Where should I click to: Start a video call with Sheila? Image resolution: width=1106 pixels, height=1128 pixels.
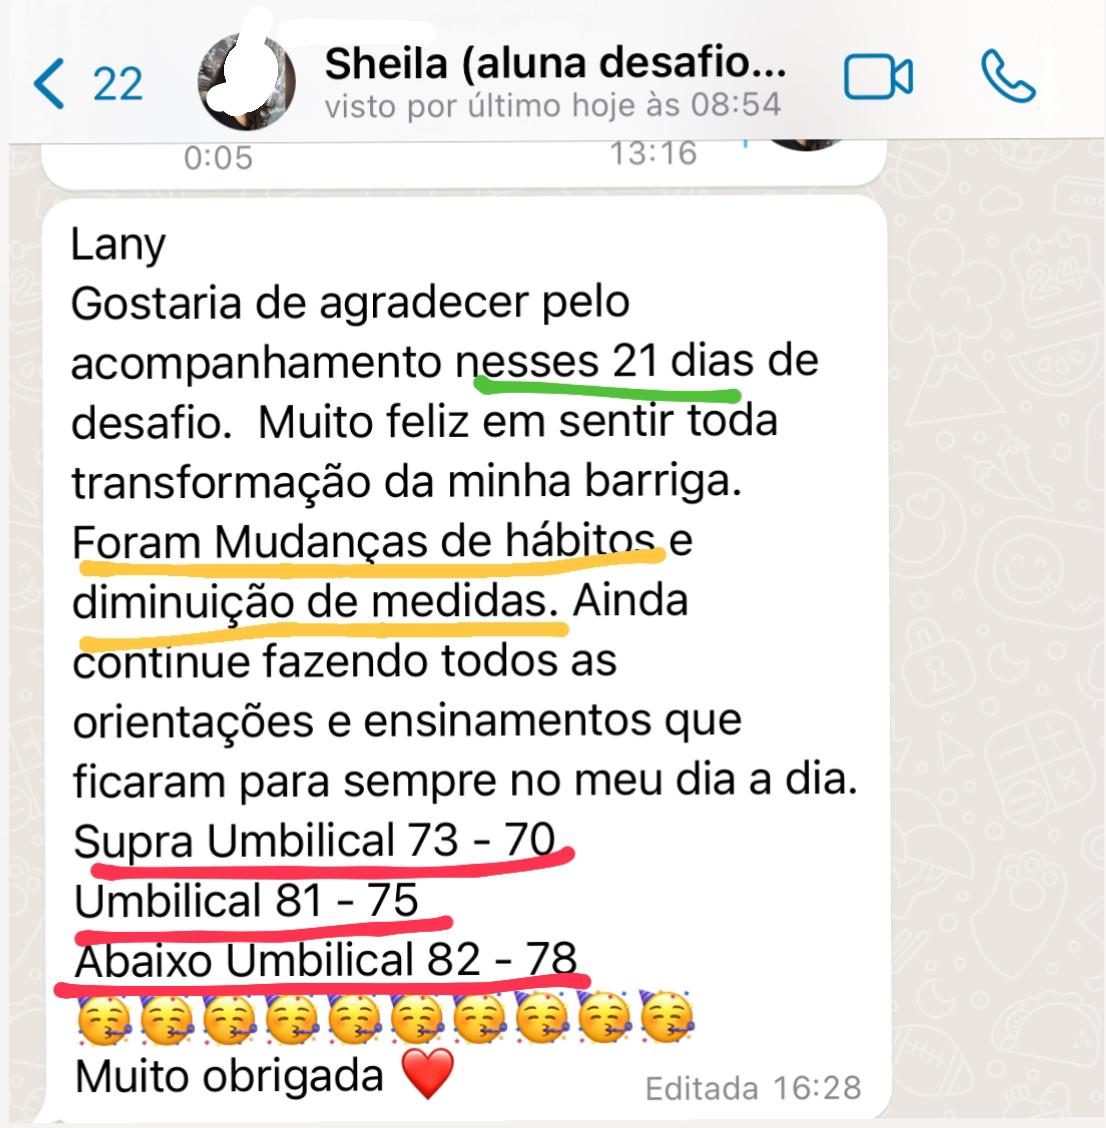(x=878, y=76)
